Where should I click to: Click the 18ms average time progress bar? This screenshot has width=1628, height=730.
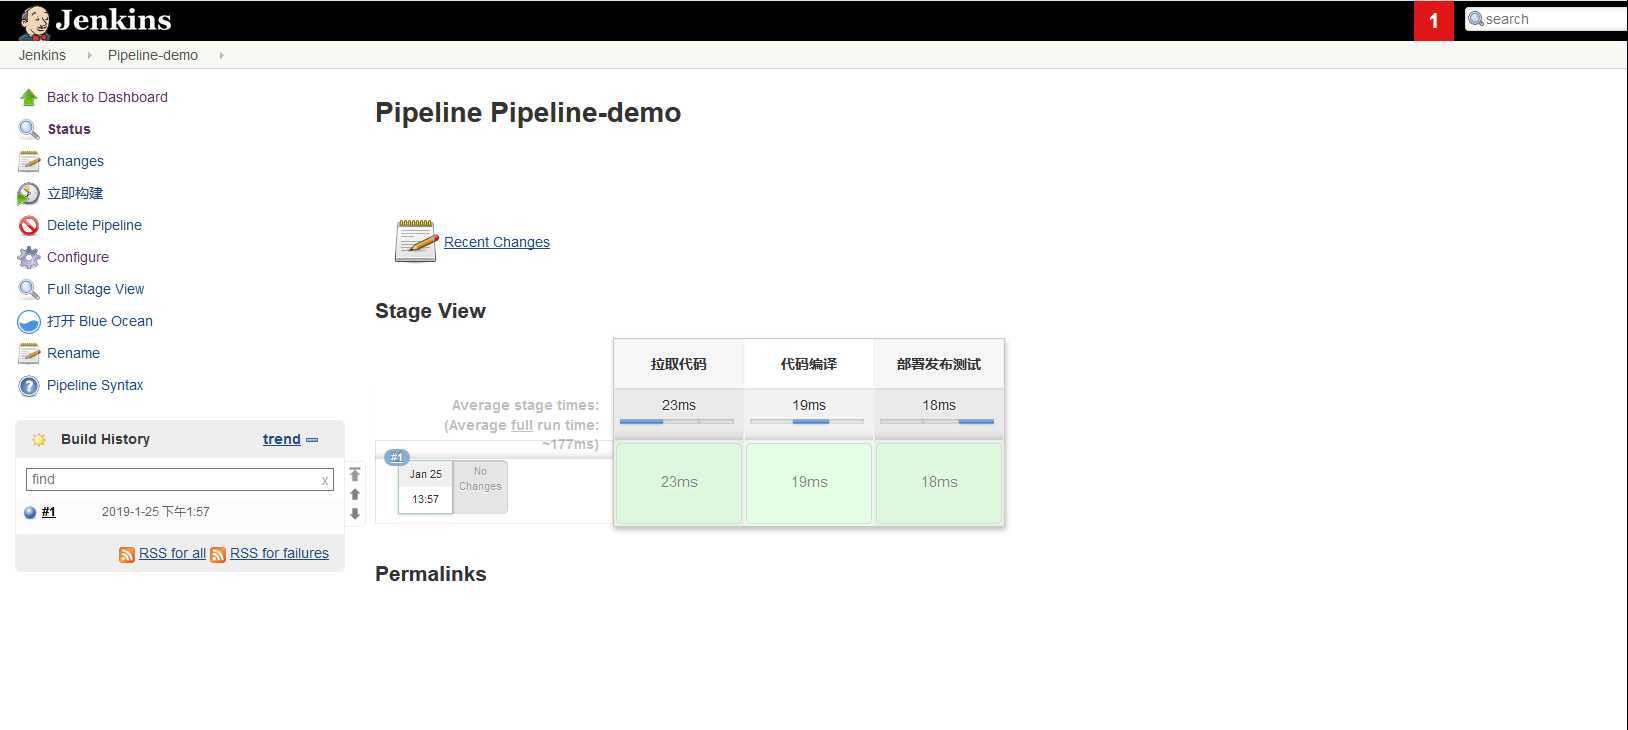pyautogui.click(x=937, y=422)
